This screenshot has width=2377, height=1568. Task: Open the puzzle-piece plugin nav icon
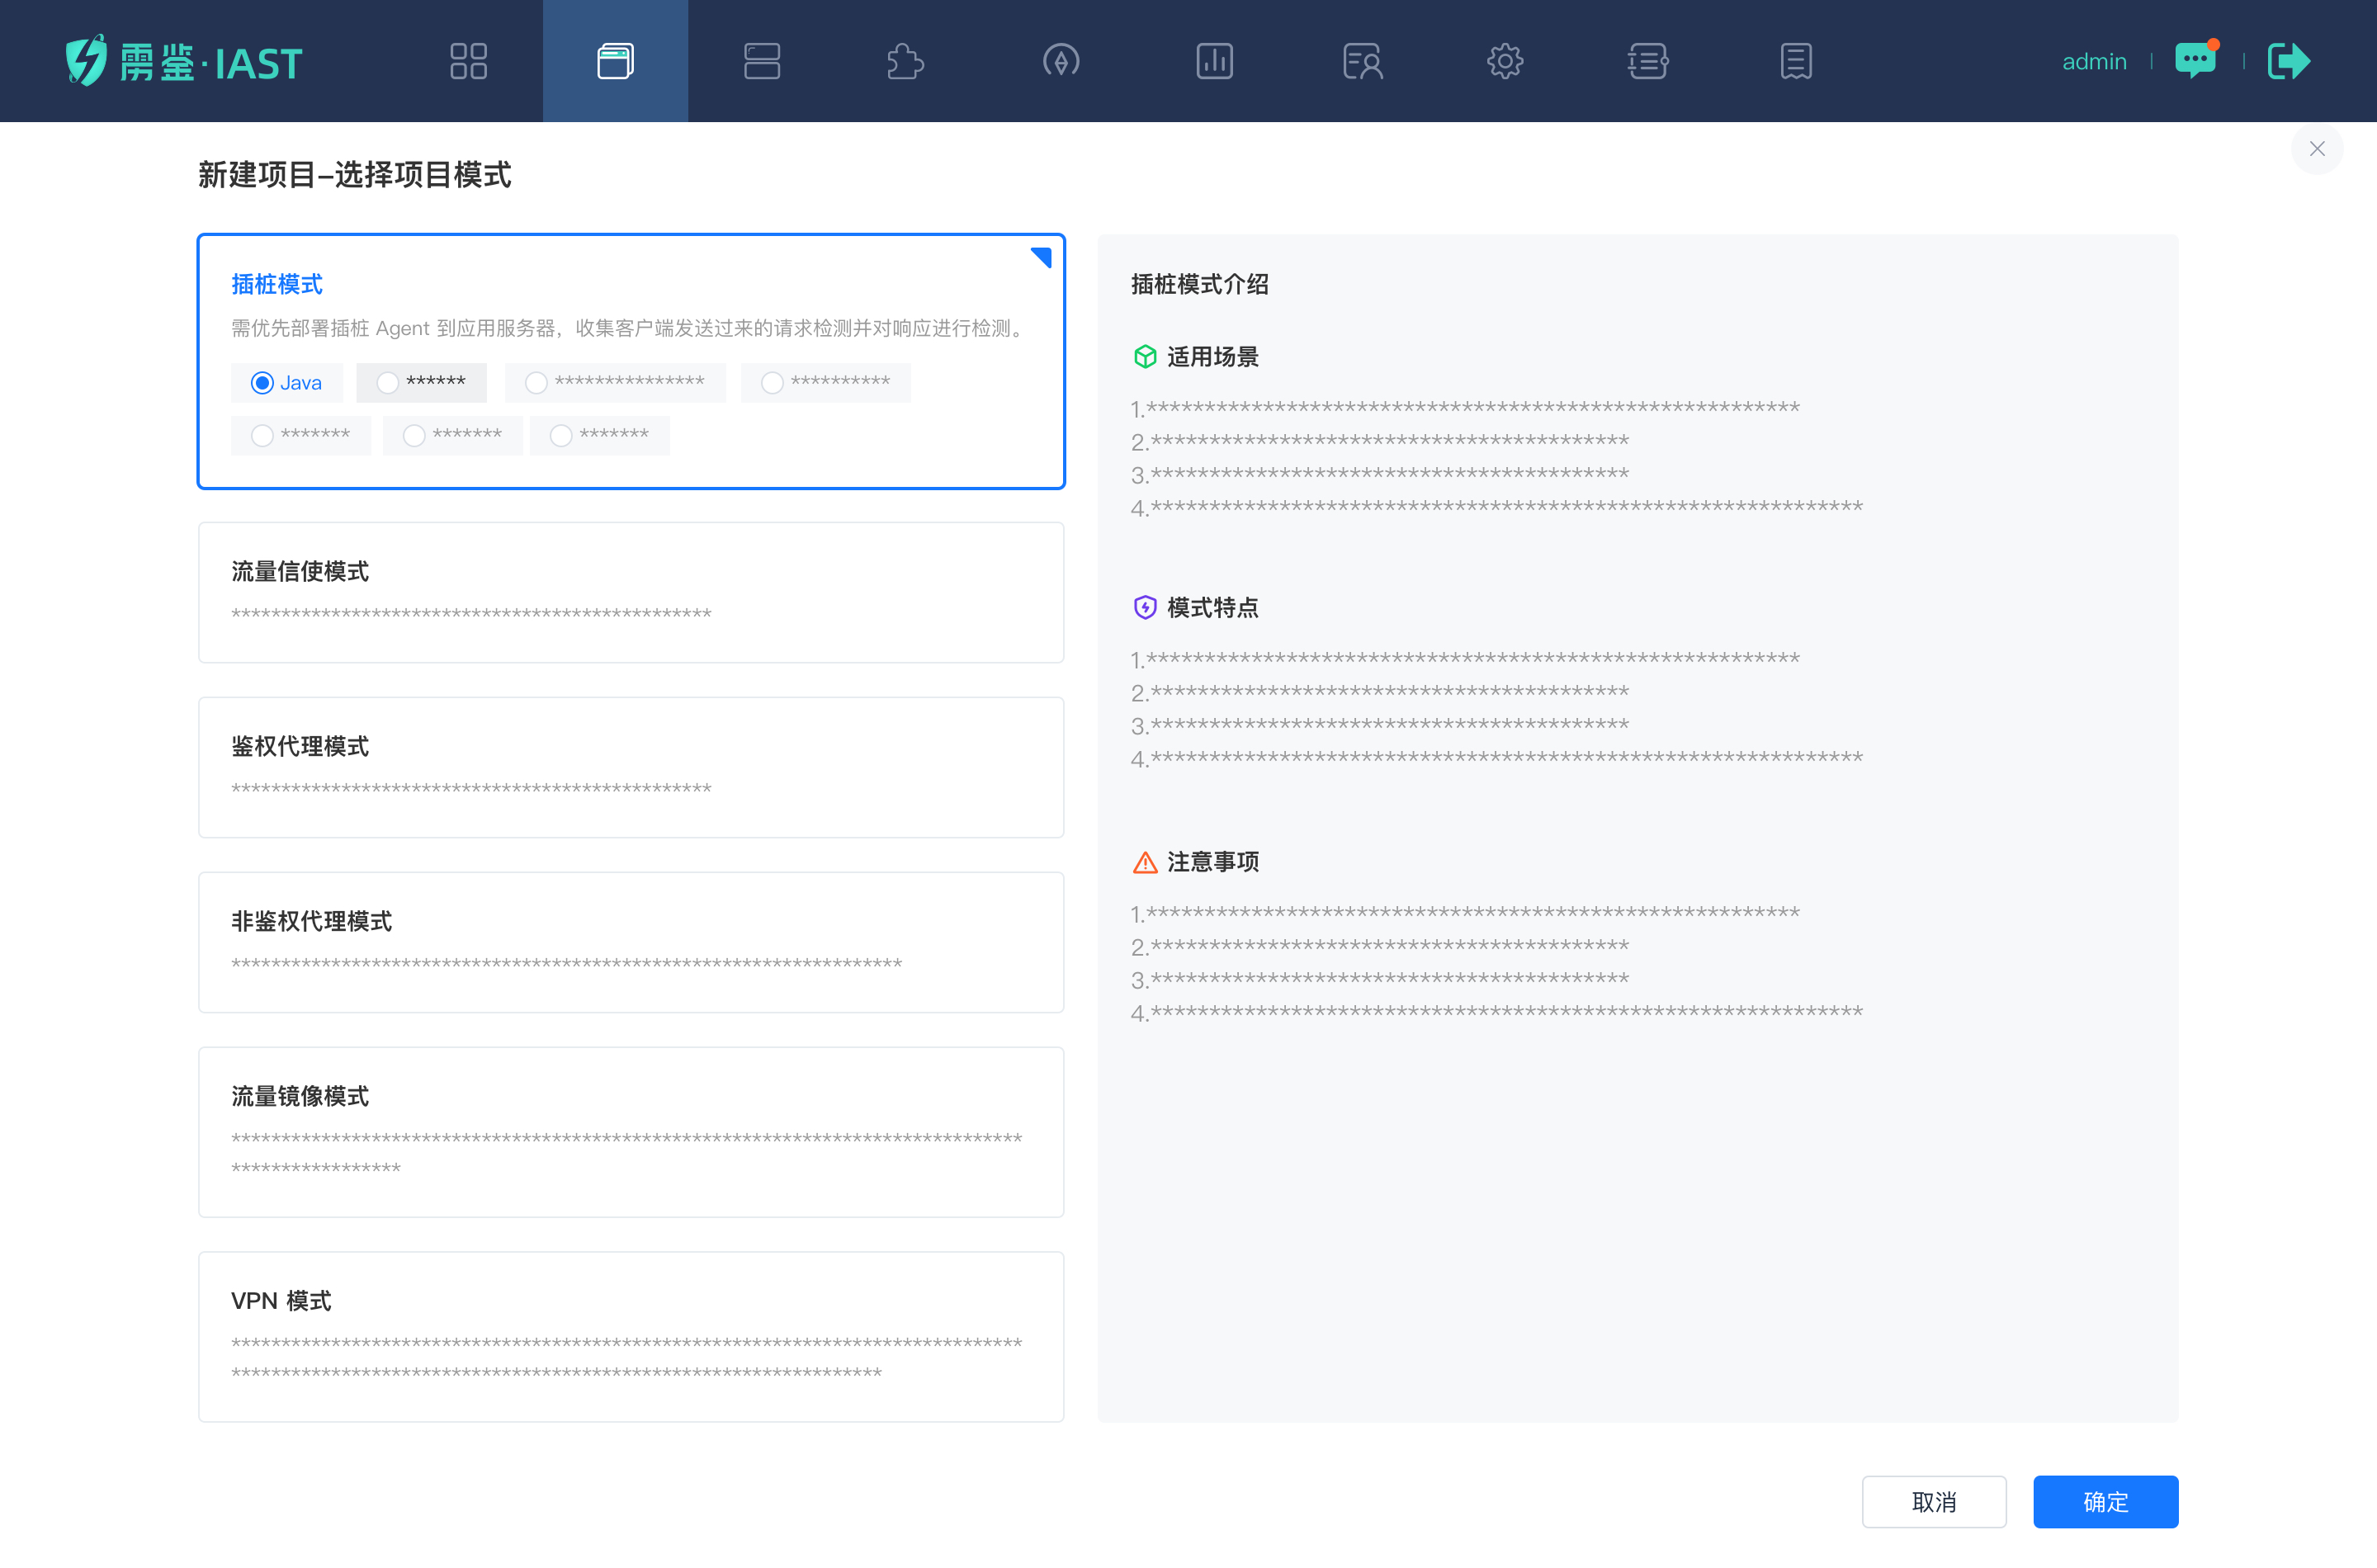905,61
